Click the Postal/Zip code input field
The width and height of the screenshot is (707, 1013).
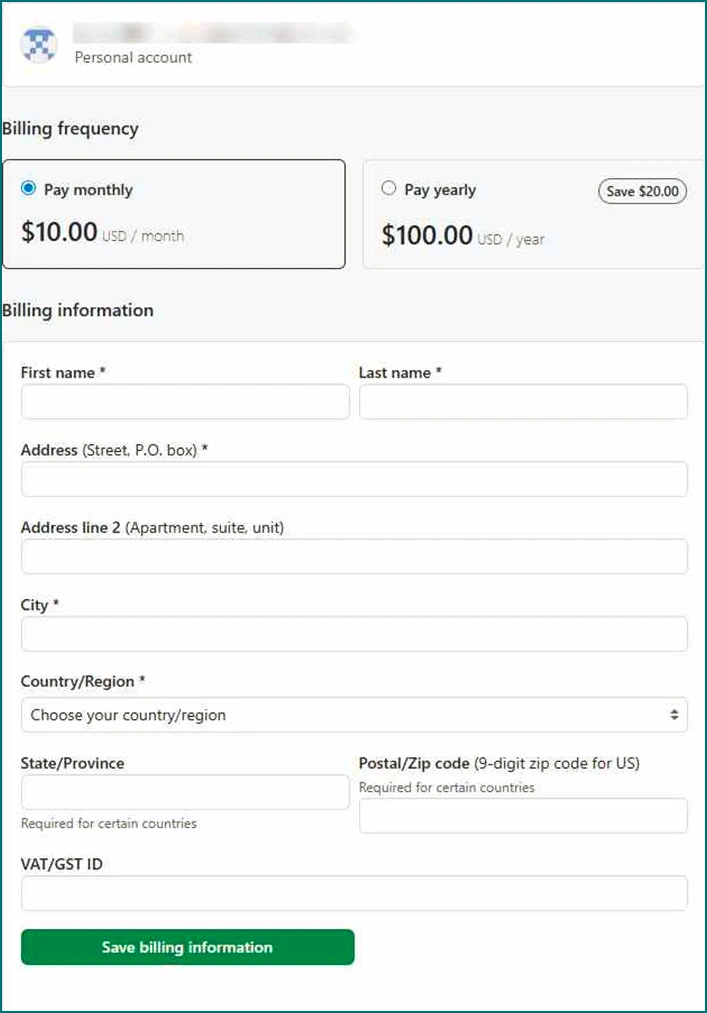pyautogui.click(x=523, y=816)
